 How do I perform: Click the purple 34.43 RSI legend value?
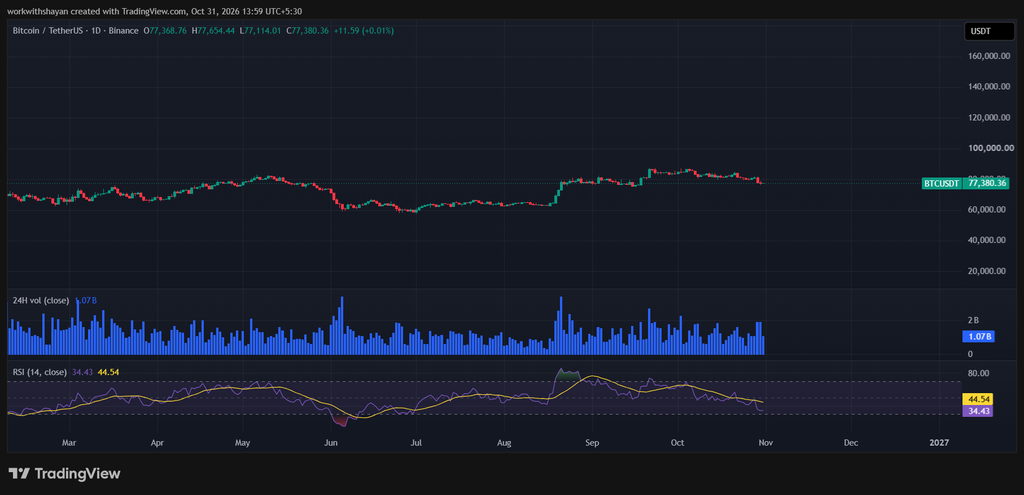82,372
